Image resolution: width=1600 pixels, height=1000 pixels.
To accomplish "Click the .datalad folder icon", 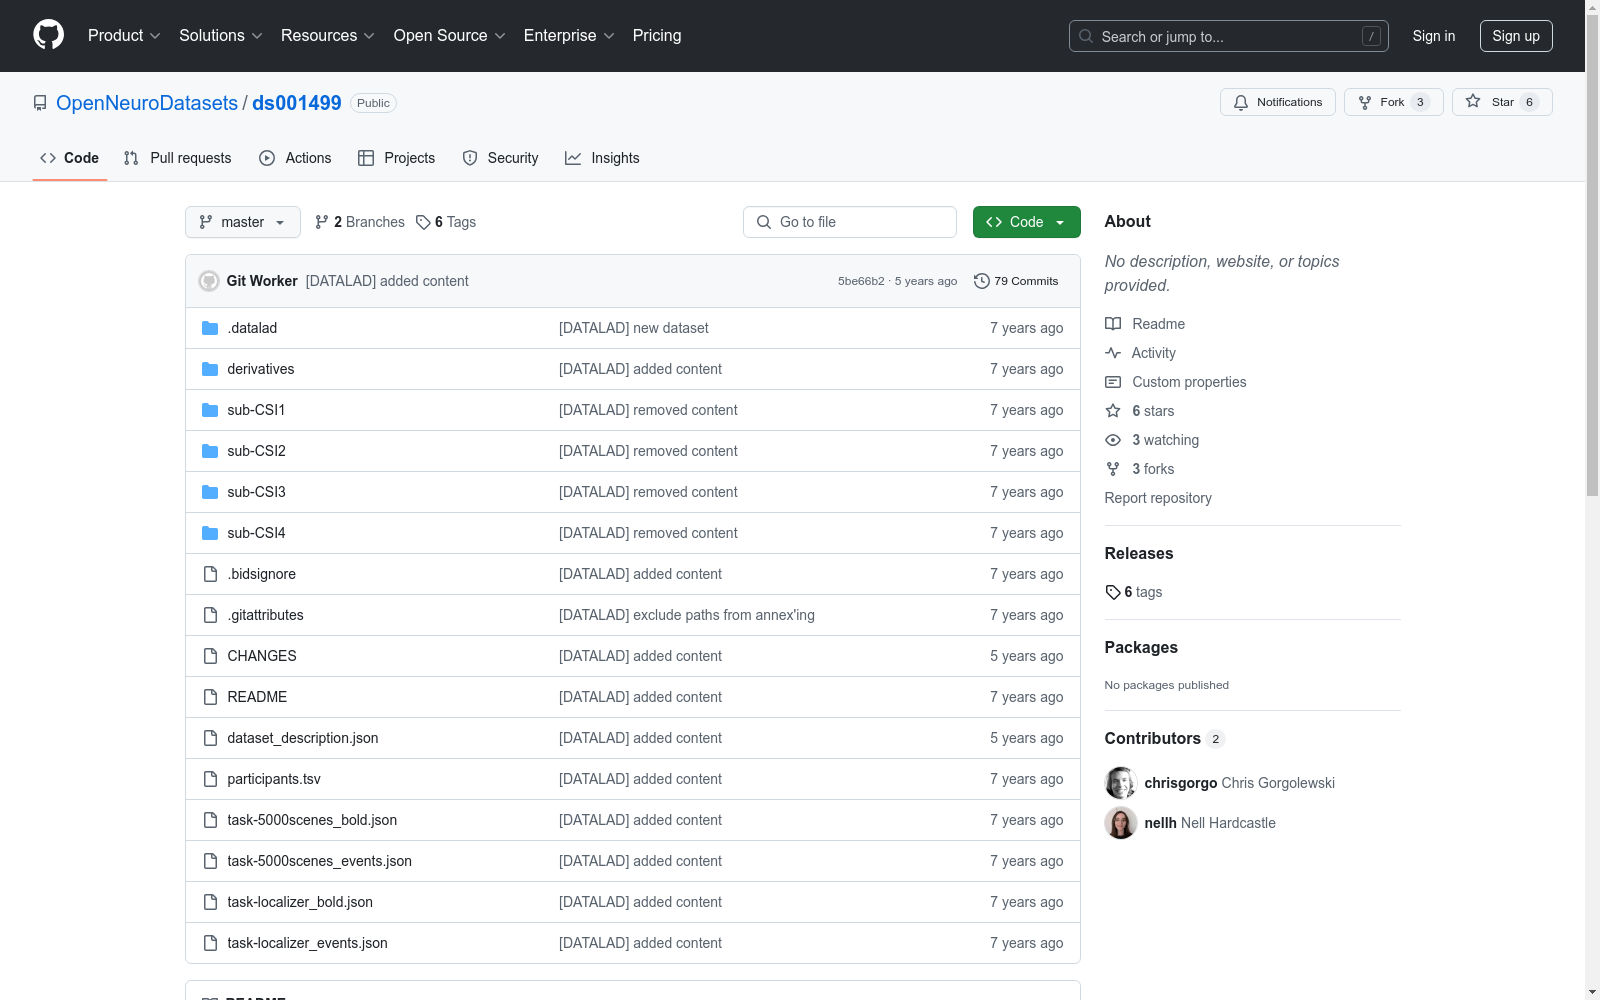I will 210,328.
